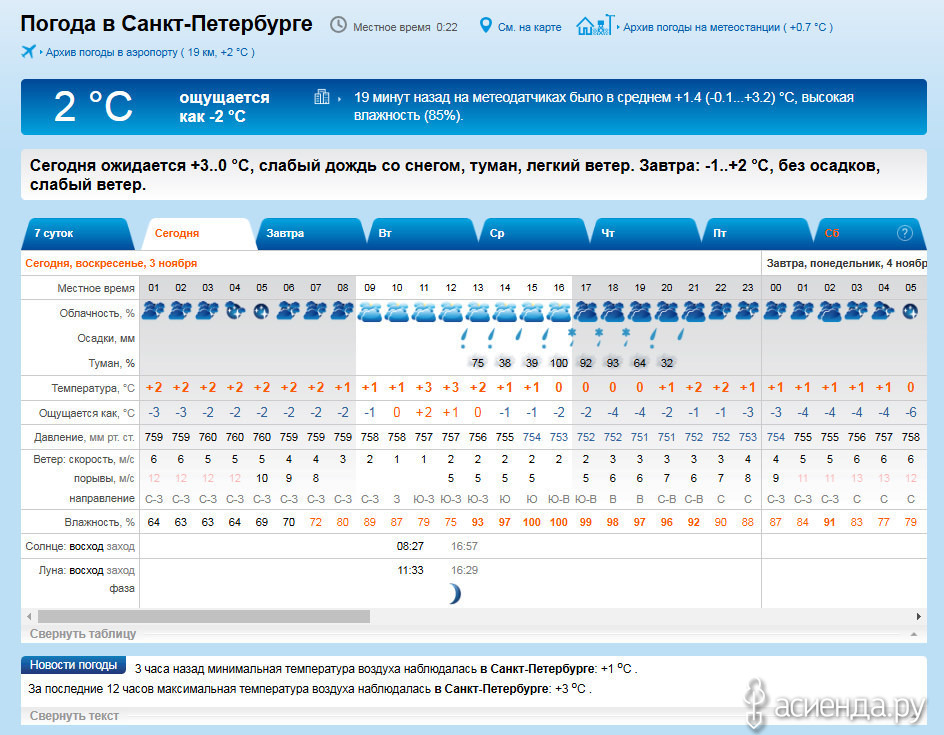This screenshot has width=944, height=735.
Task: Click the rain drop icon under hour 15
Action: tap(518, 334)
